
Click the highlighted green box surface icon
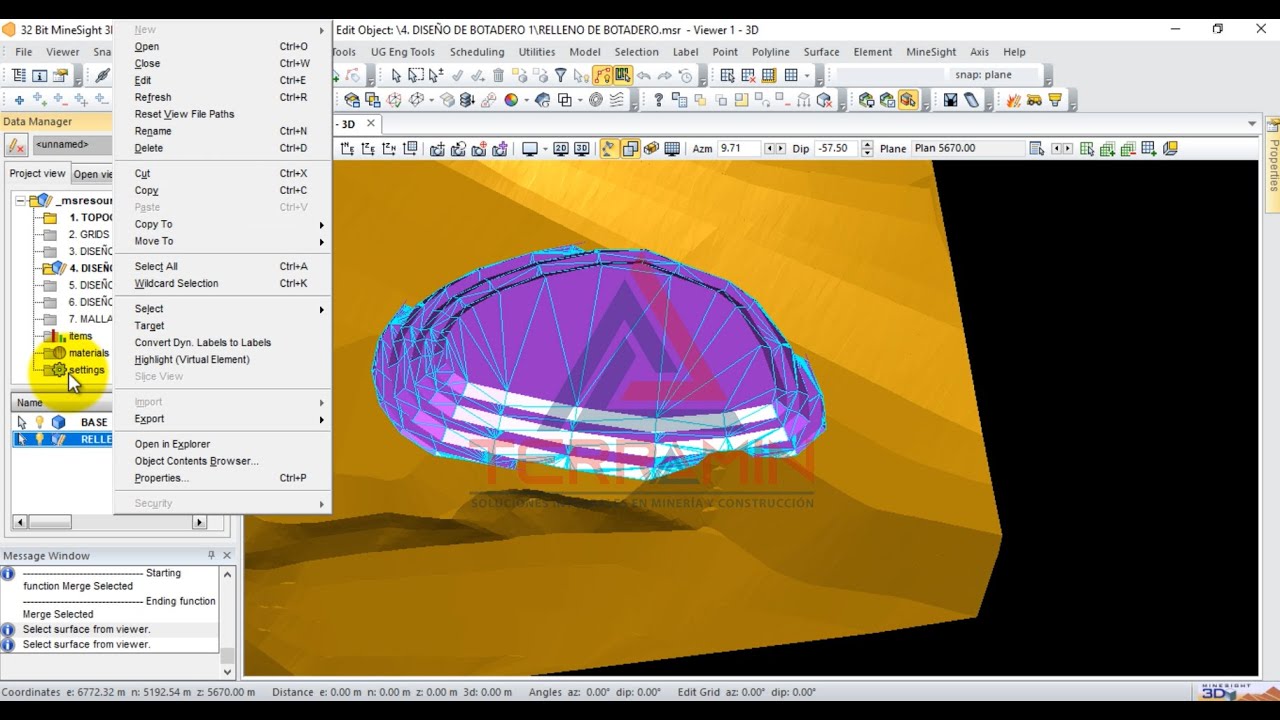pos(908,100)
